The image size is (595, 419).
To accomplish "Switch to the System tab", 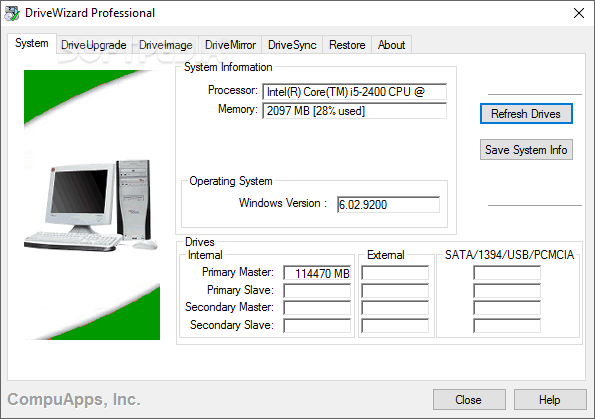I will [32, 43].
